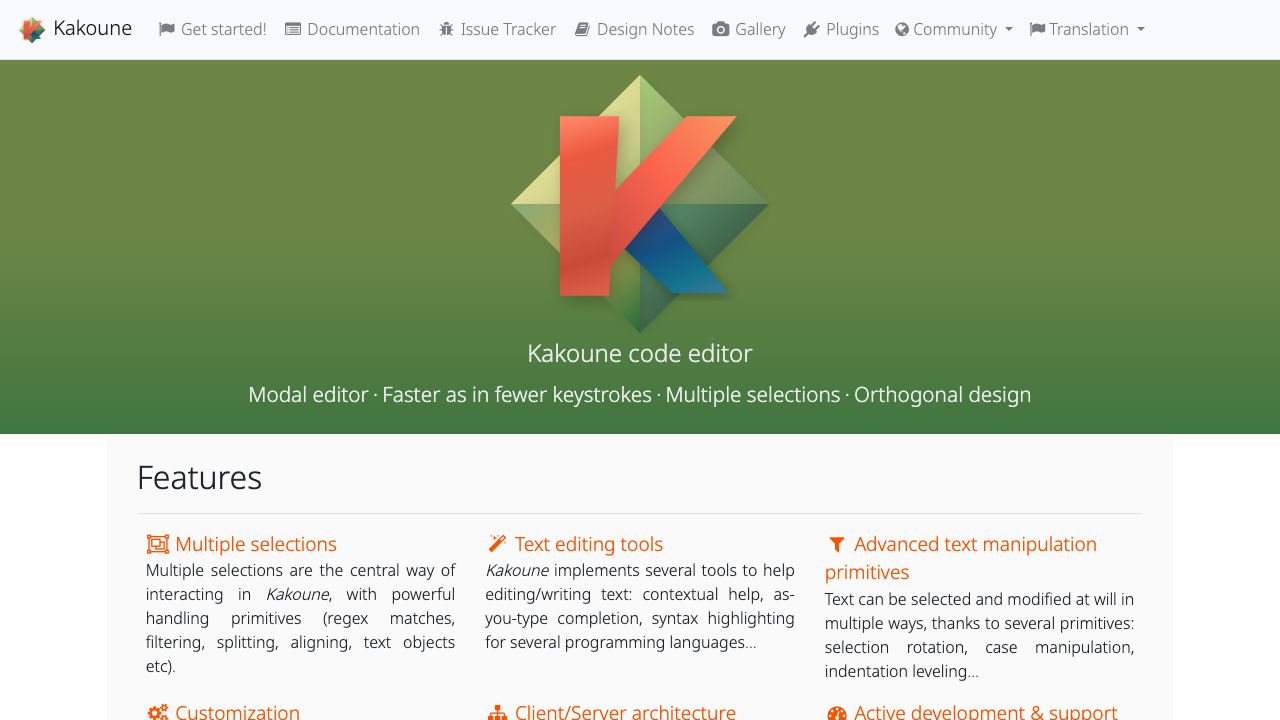Expand the Translation dropdown caret
The width and height of the screenshot is (1280, 720).
coord(1141,30)
